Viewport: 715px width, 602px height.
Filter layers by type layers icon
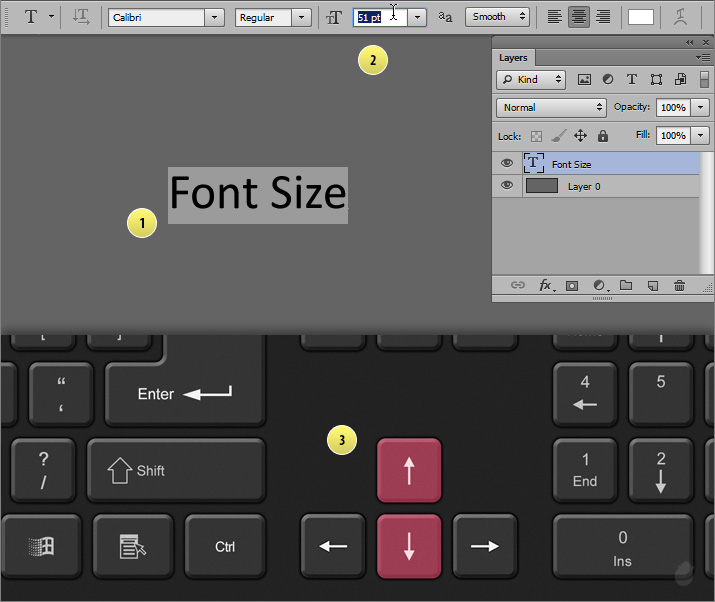[632, 79]
